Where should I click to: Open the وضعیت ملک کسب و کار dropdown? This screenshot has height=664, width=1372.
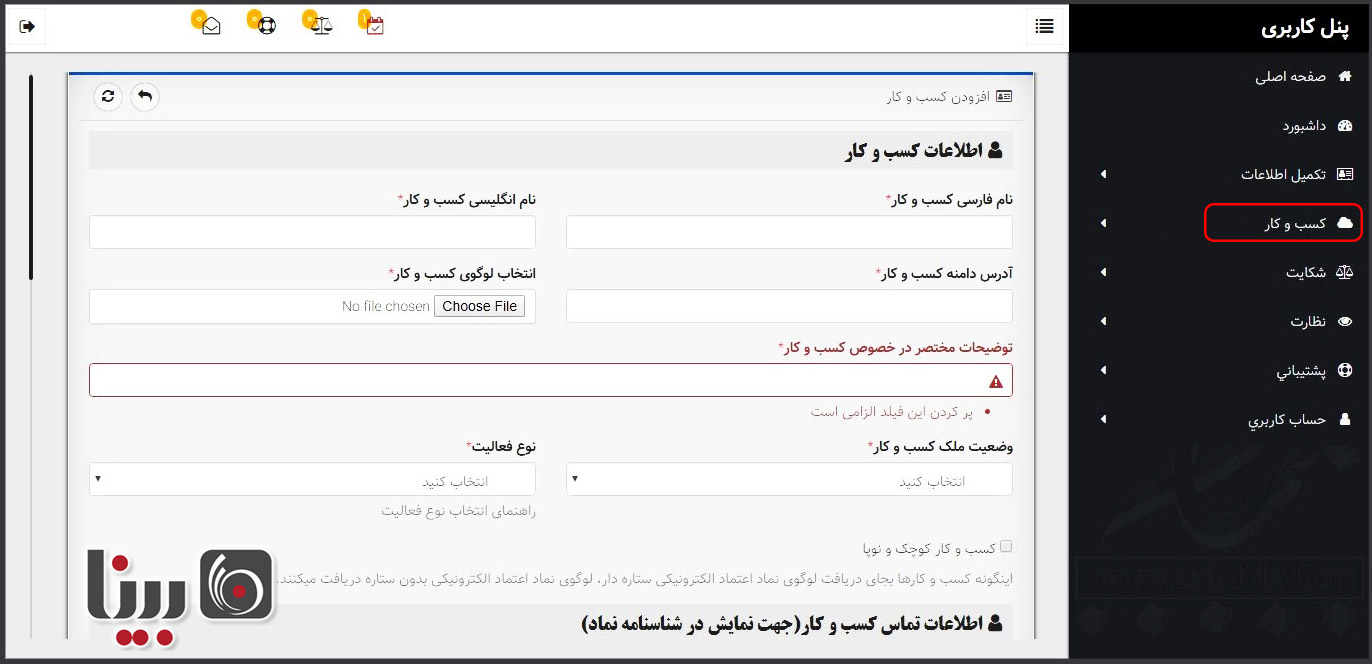[x=789, y=479]
